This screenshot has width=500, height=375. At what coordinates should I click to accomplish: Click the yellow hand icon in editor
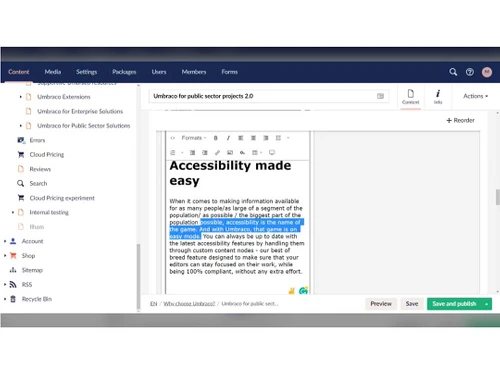[x=292, y=291]
